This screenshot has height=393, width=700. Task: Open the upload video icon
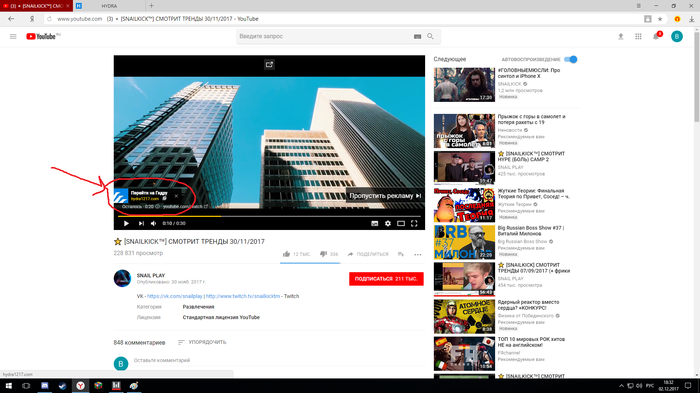[621, 37]
